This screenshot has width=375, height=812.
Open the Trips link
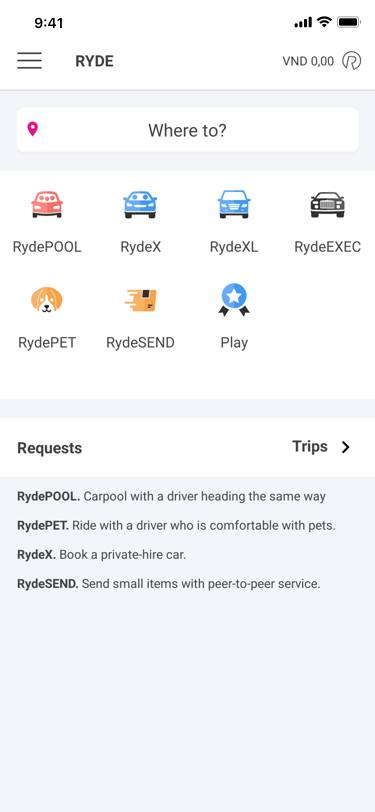[310, 446]
